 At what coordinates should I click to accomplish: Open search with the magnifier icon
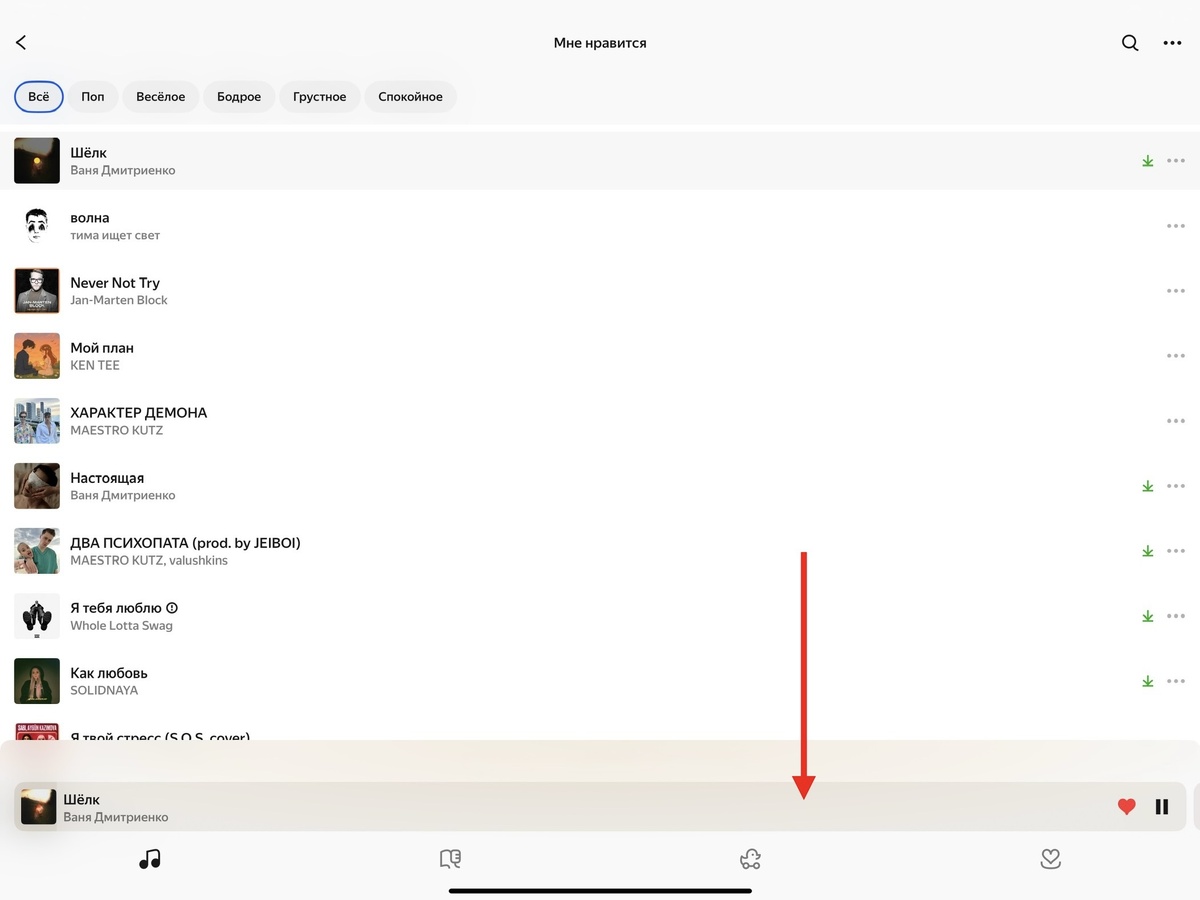1130,43
